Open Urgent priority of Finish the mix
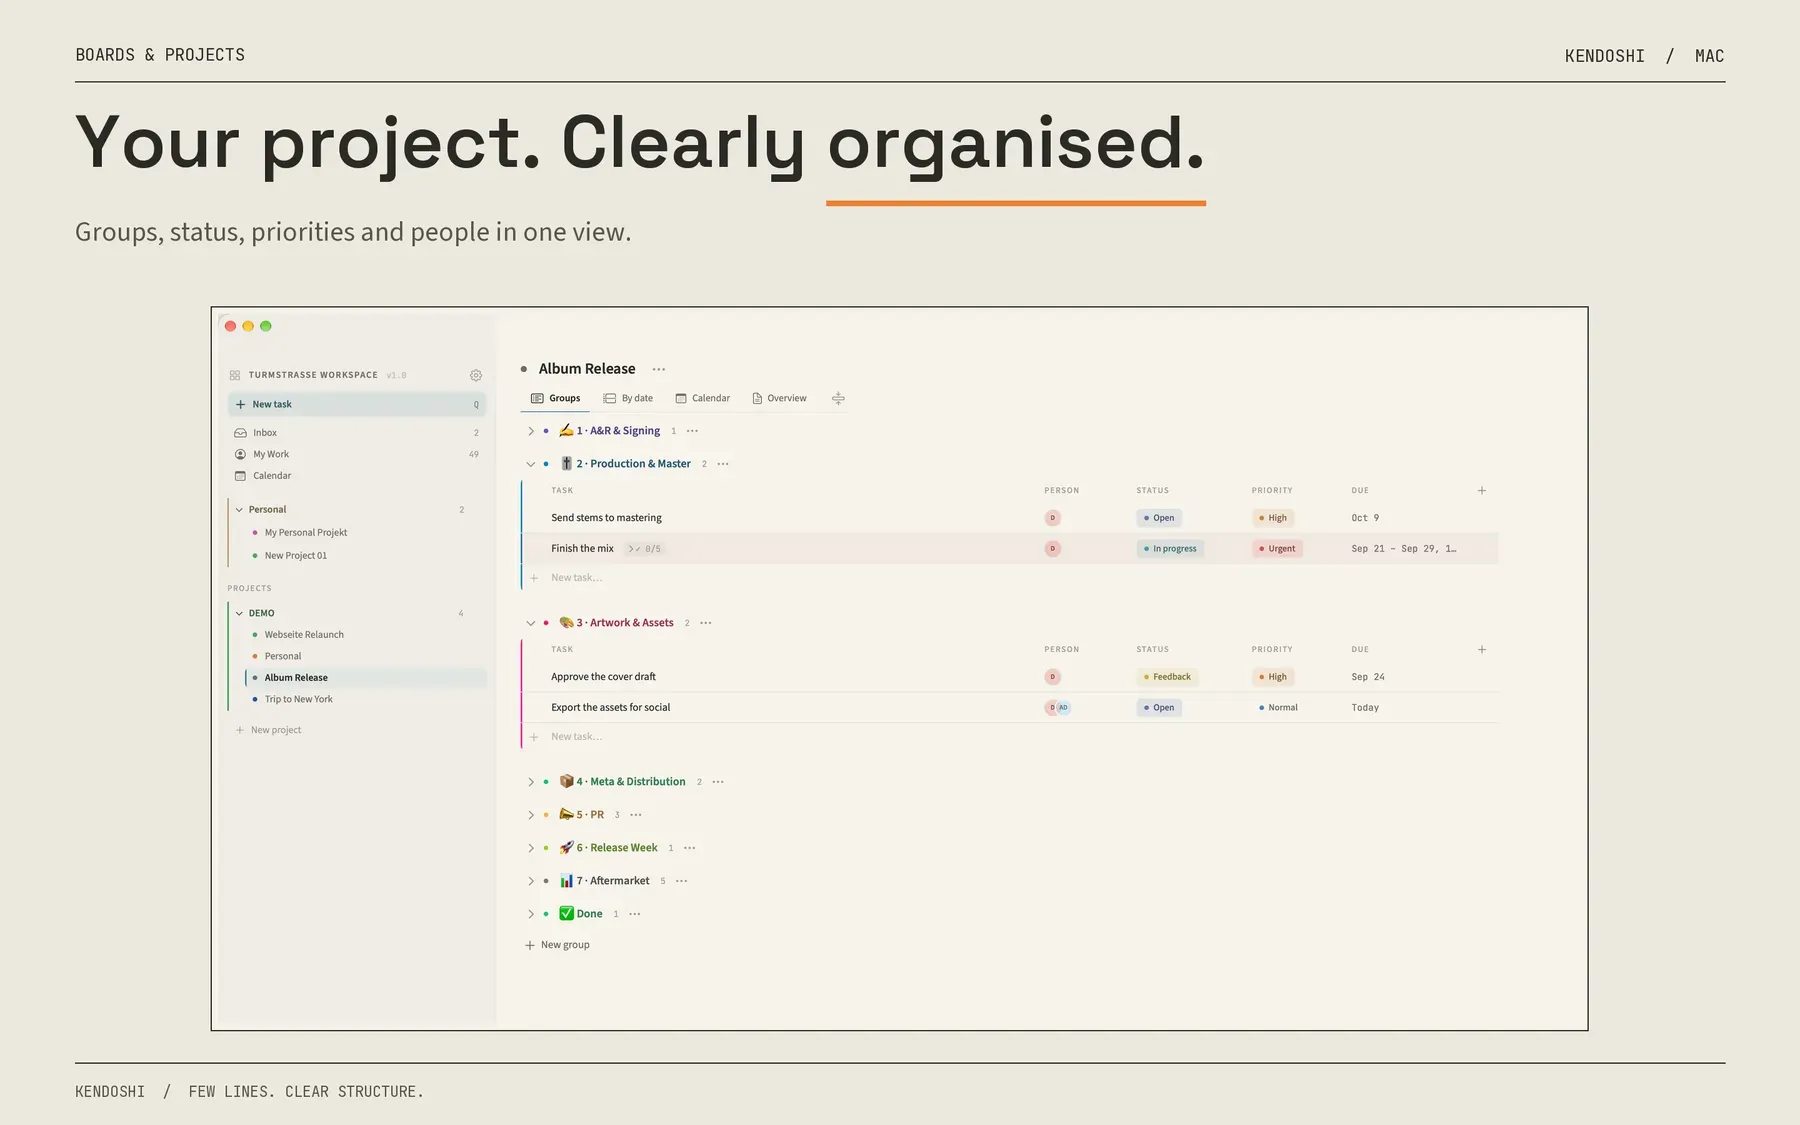This screenshot has height=1125, width=1800. [x=1277, y=549]
